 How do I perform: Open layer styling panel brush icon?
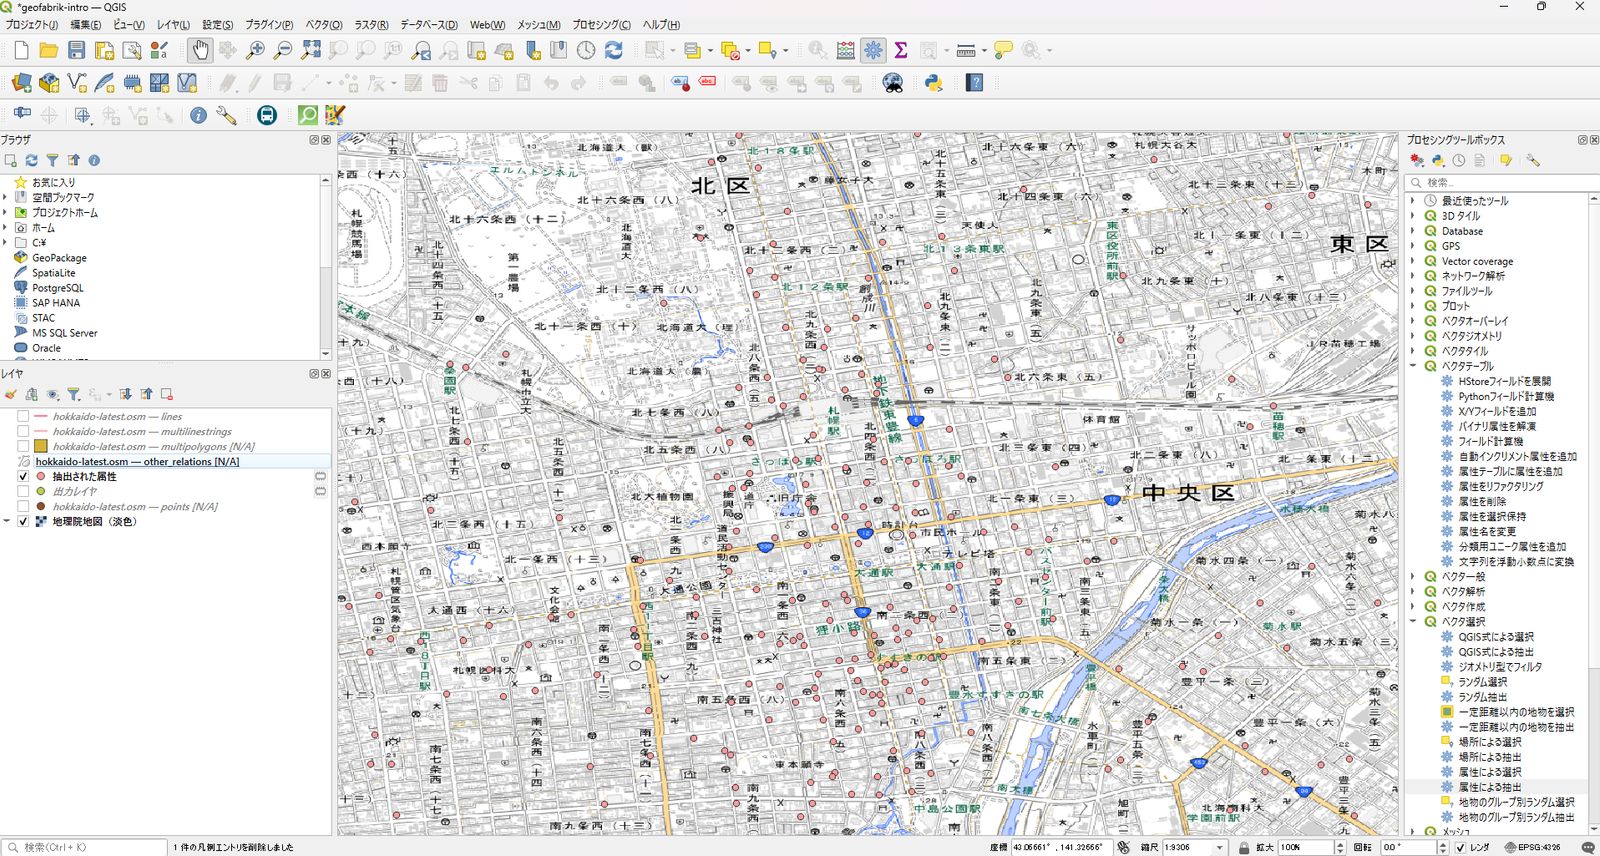click(11, 394)
